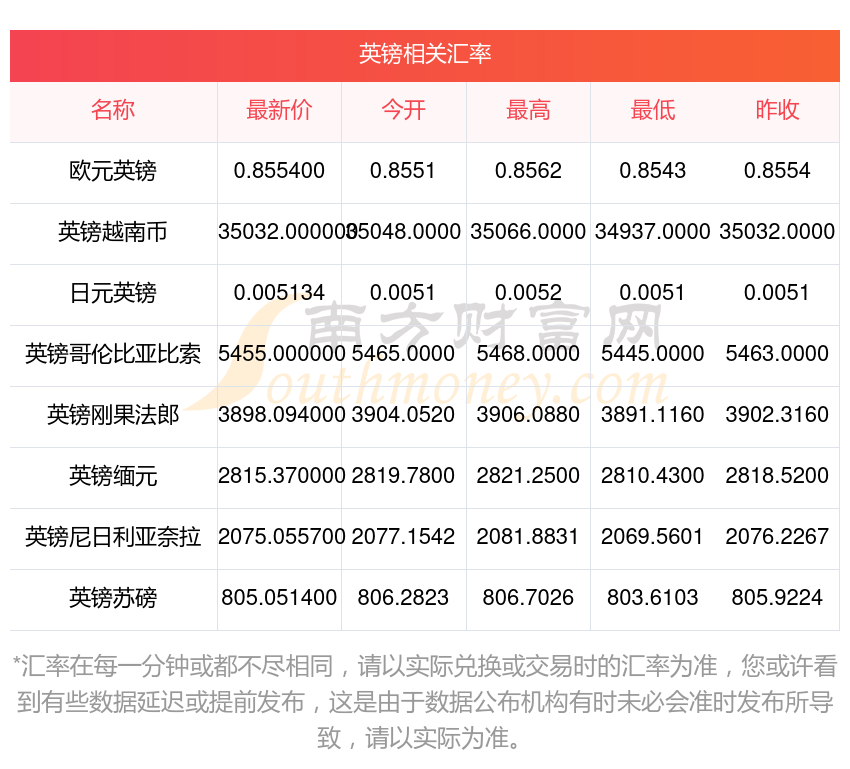Viewport: 850px width, 769px height.
Task: Click open price 0.8551
Action: [x=403, y=171]
